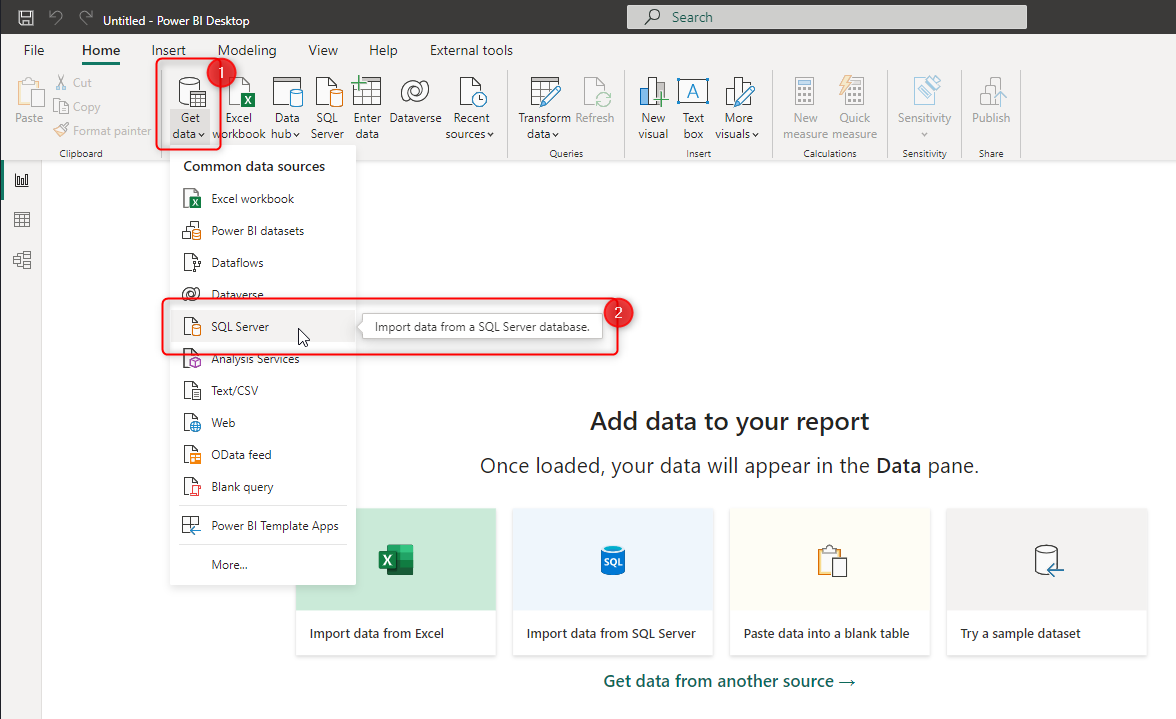Click the Copy command

76,106
